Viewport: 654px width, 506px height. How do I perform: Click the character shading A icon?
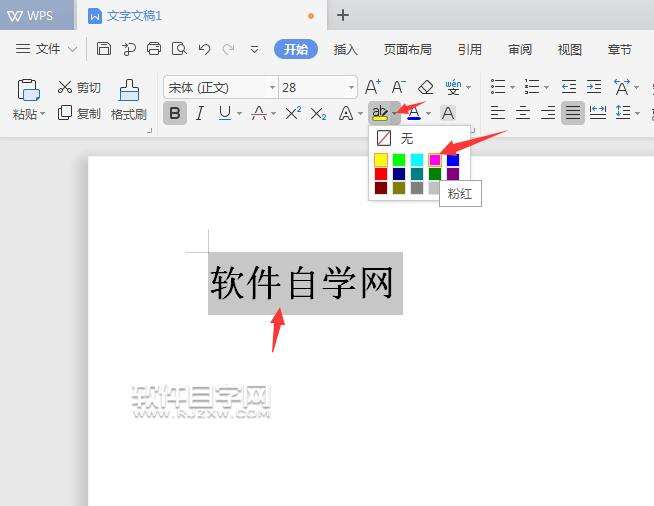click(x=448, y=113)
